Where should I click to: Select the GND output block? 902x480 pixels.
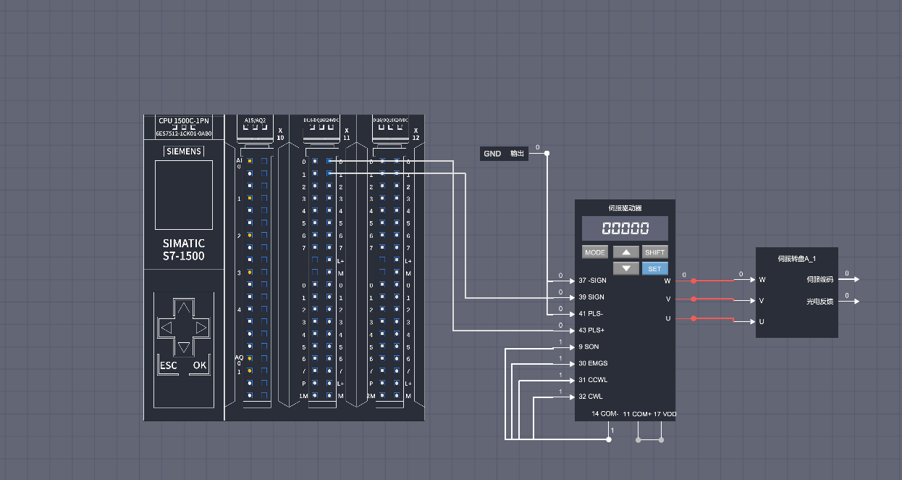coord(504,154)
